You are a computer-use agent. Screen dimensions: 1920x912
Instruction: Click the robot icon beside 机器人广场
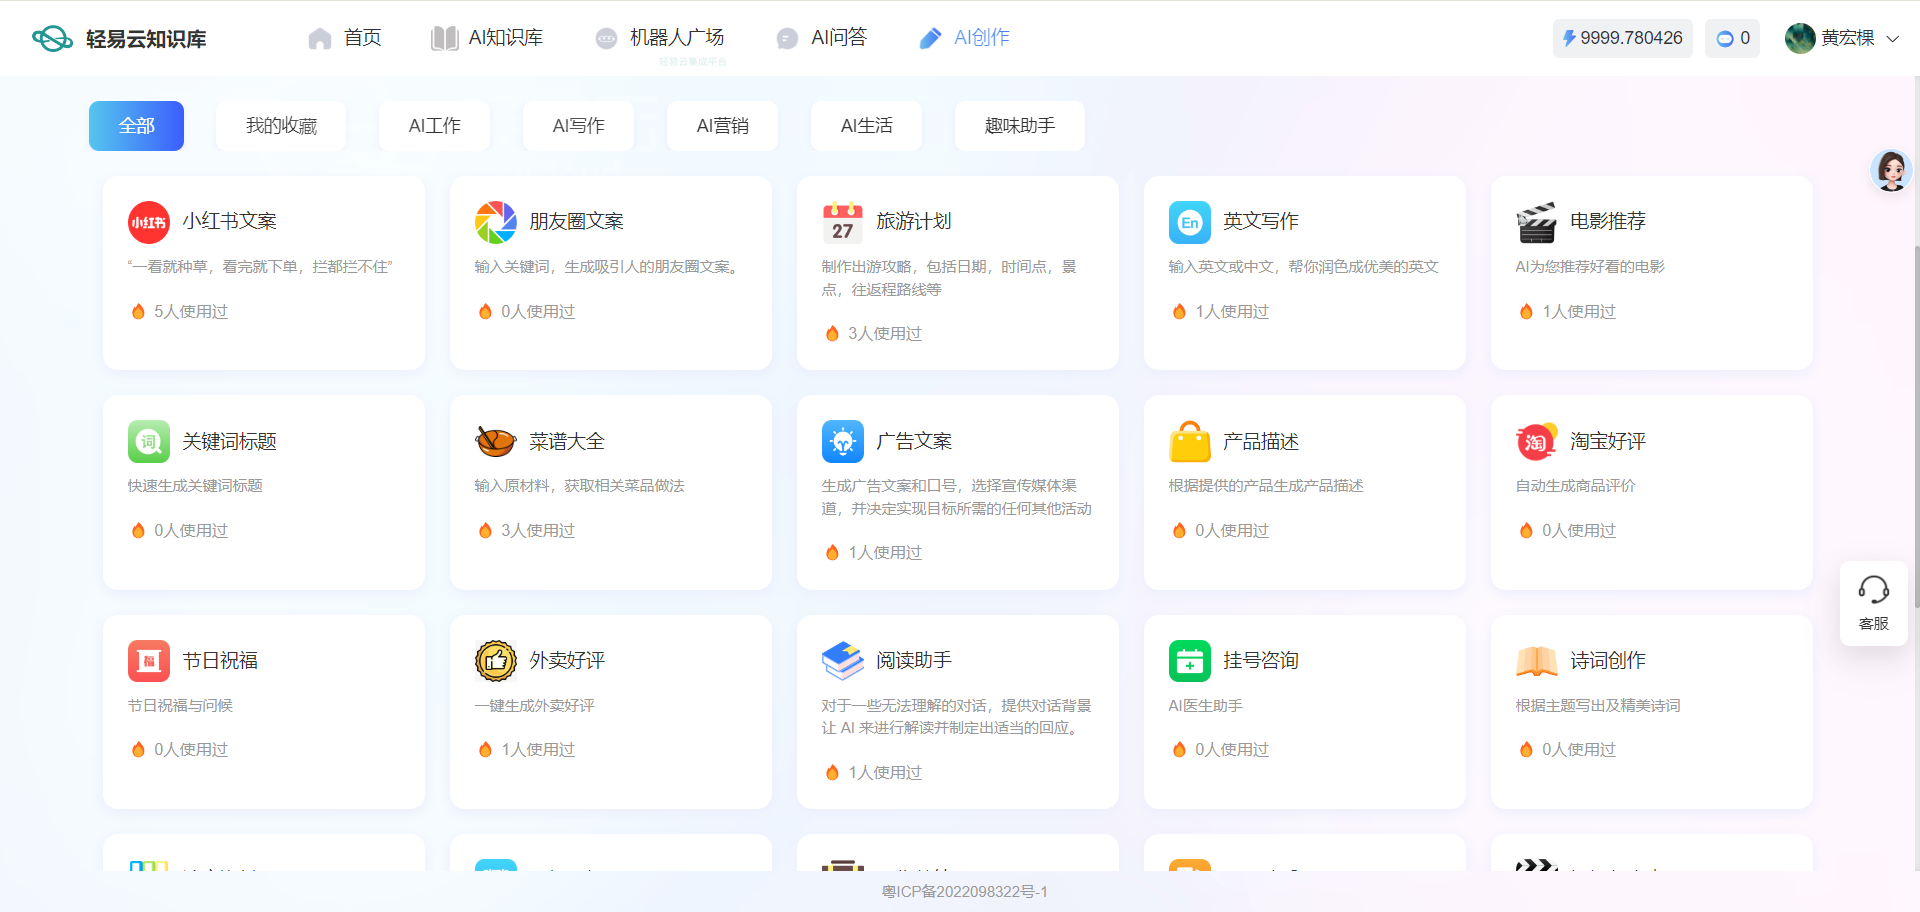(x=606, y=38)
